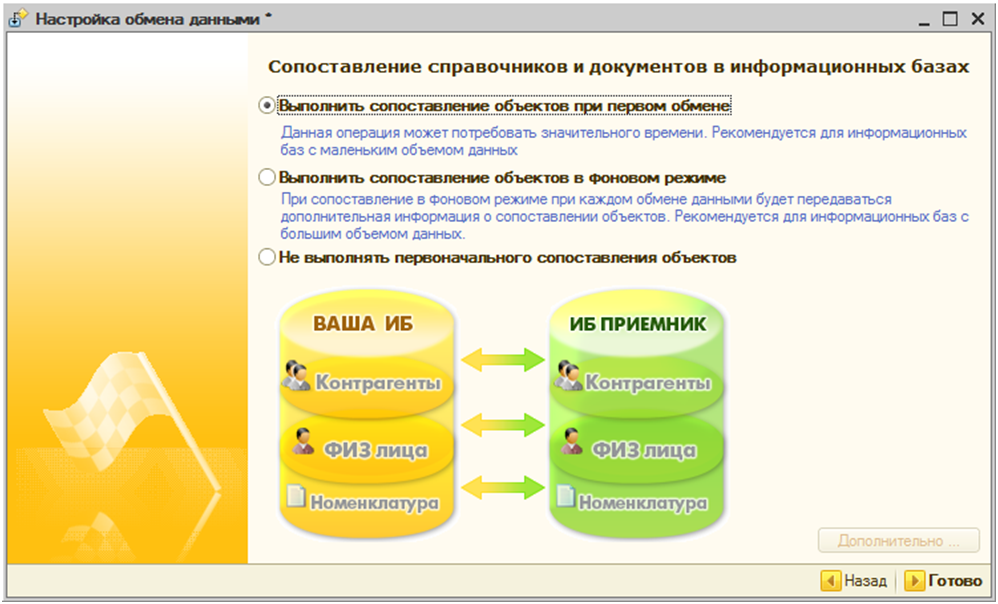
Task: Click the ФИЗ лица person icon in ИБ ПРИЕМНИК
Action: tap(572, 441)
